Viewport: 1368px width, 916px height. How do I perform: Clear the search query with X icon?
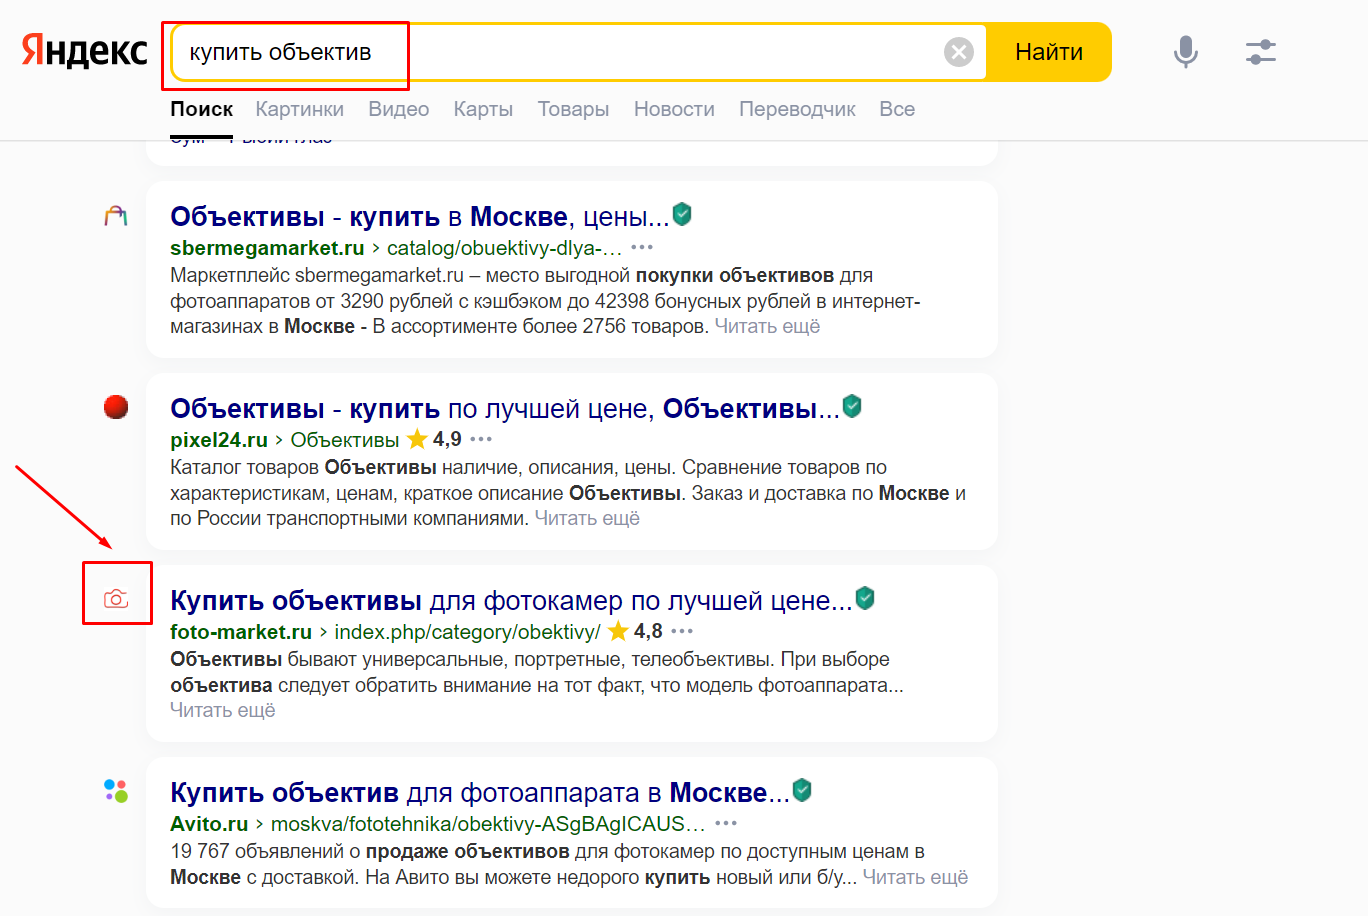[x=959, y=52]
